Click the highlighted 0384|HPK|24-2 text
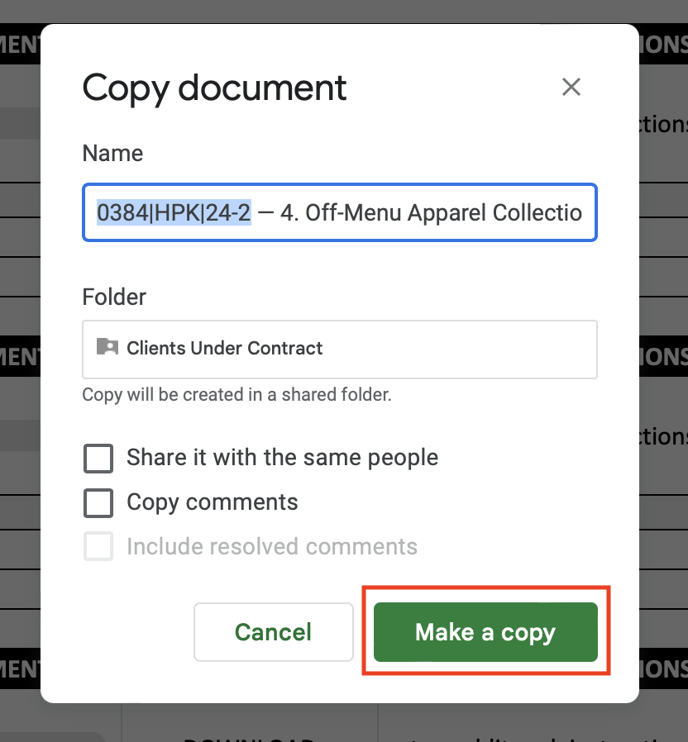The image size is (688, 742). pos(173,213)
